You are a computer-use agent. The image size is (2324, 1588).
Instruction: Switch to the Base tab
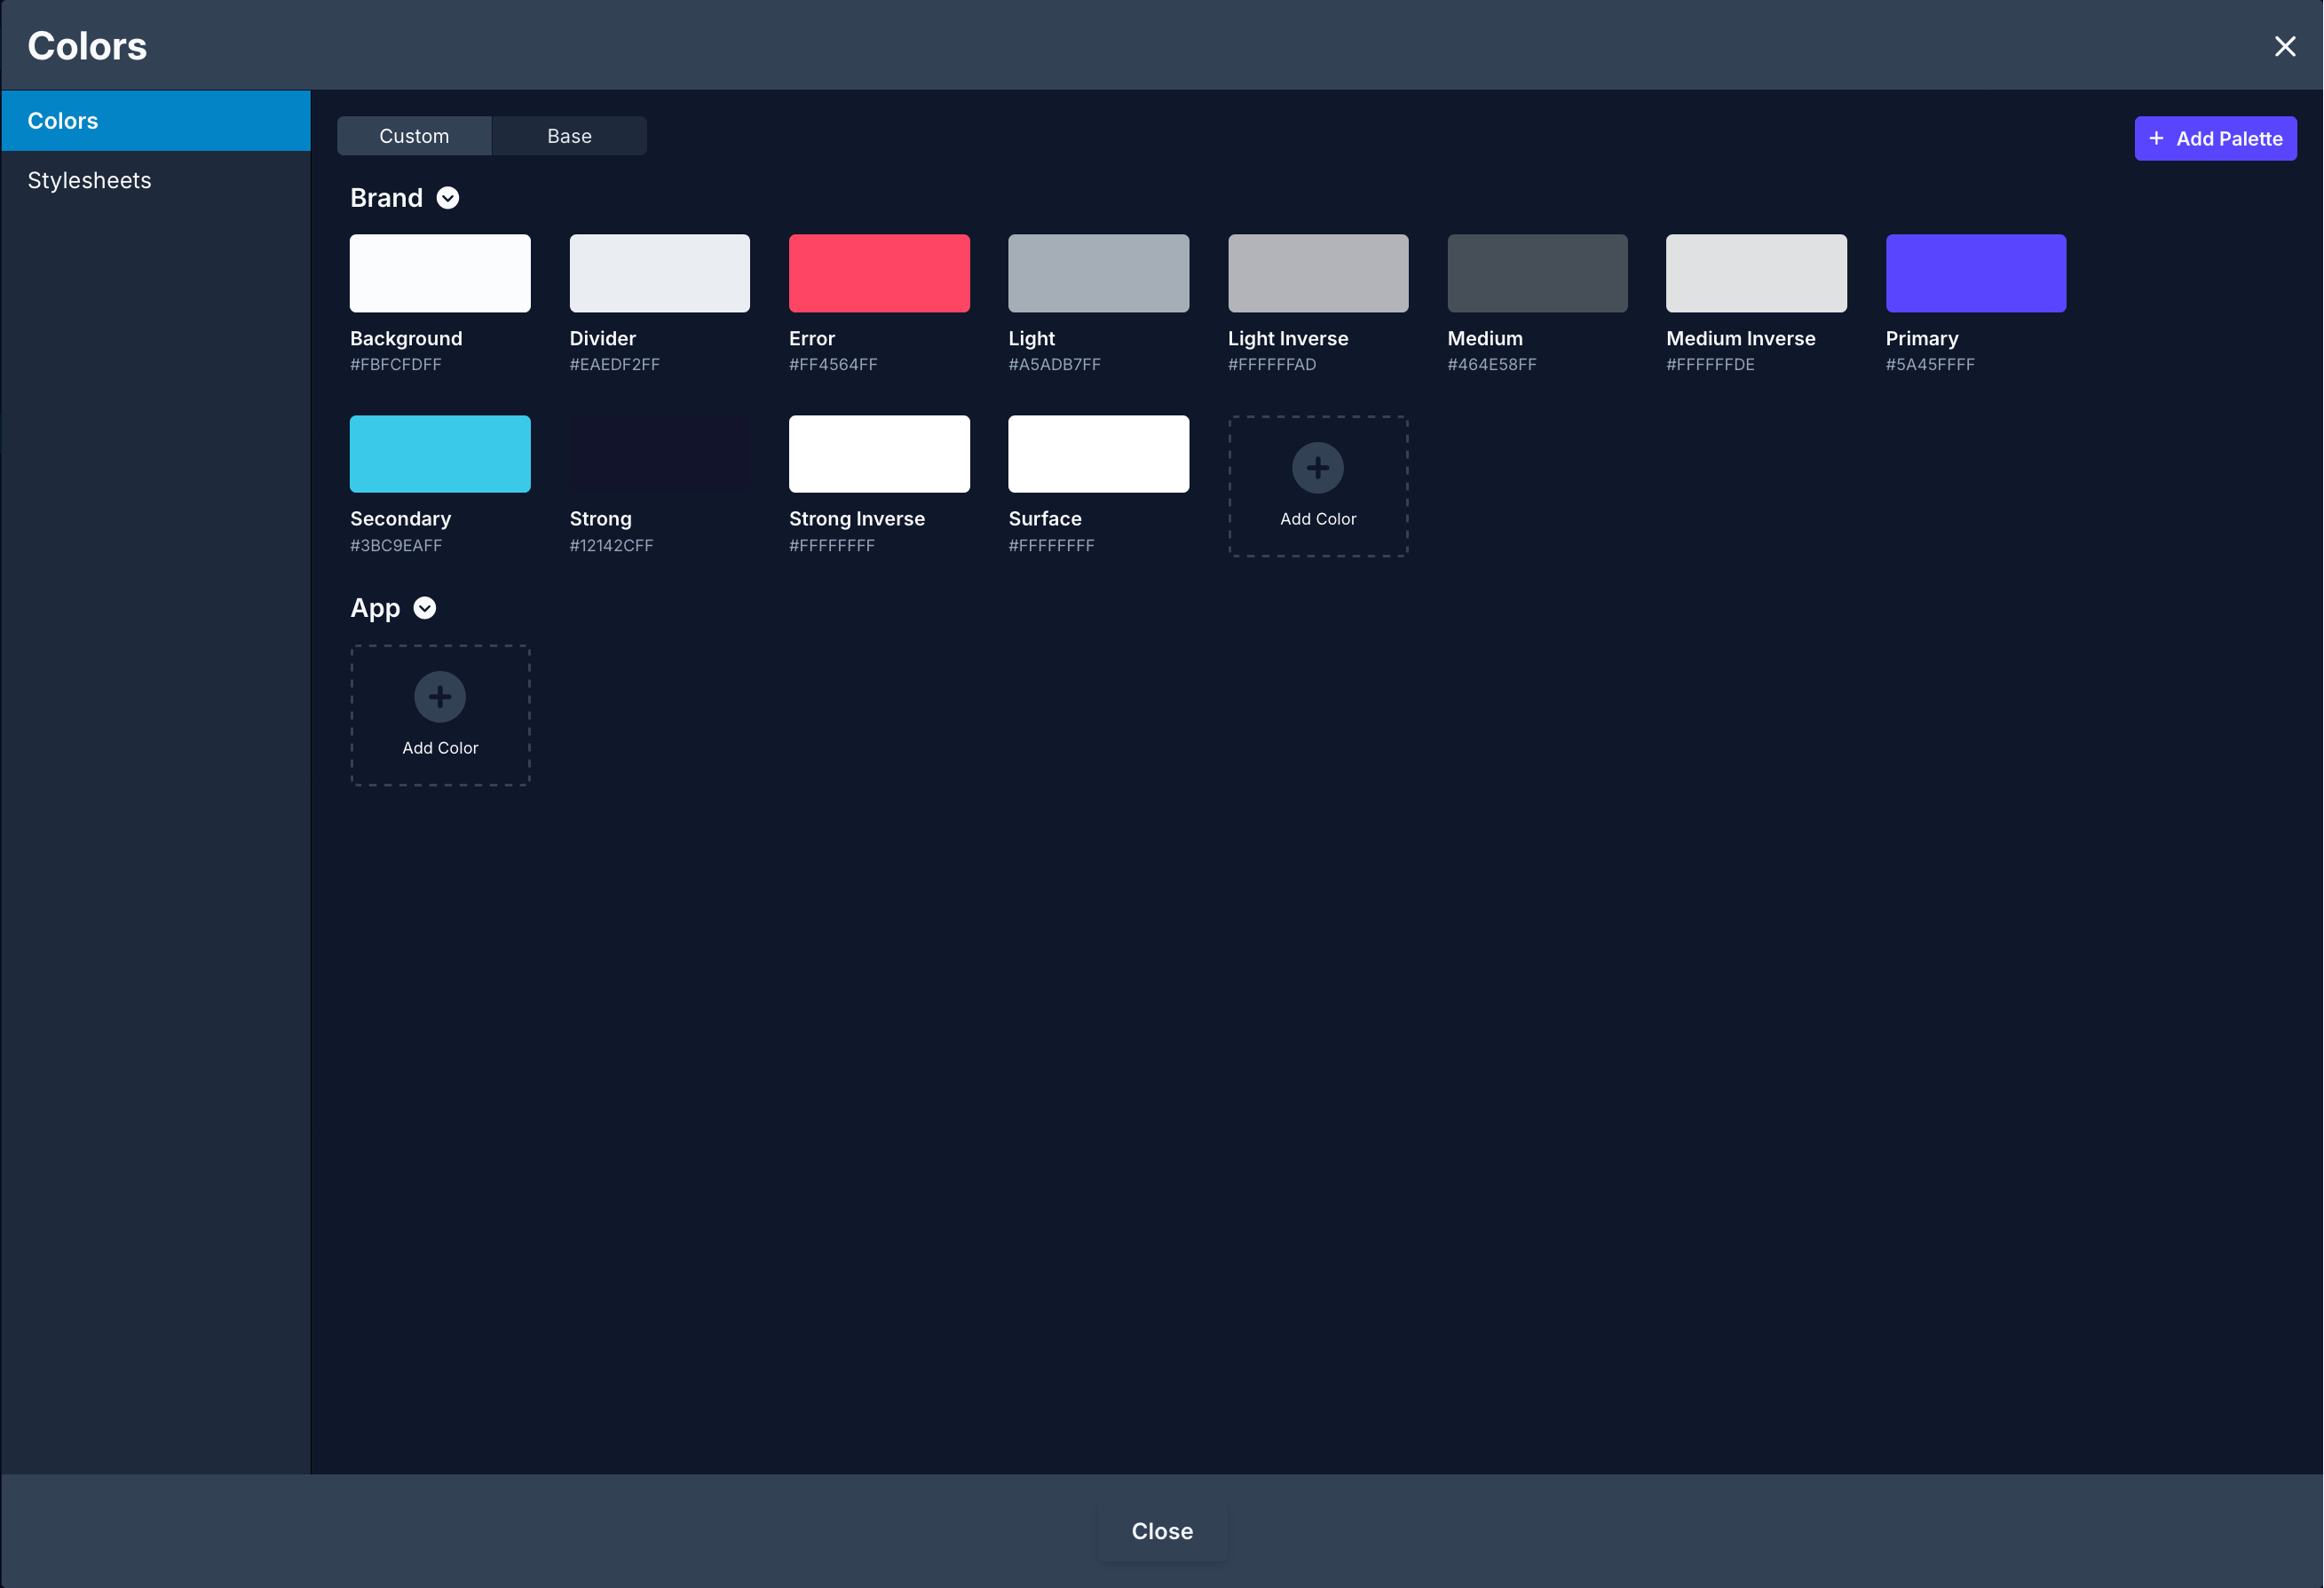tap(569, 136)
